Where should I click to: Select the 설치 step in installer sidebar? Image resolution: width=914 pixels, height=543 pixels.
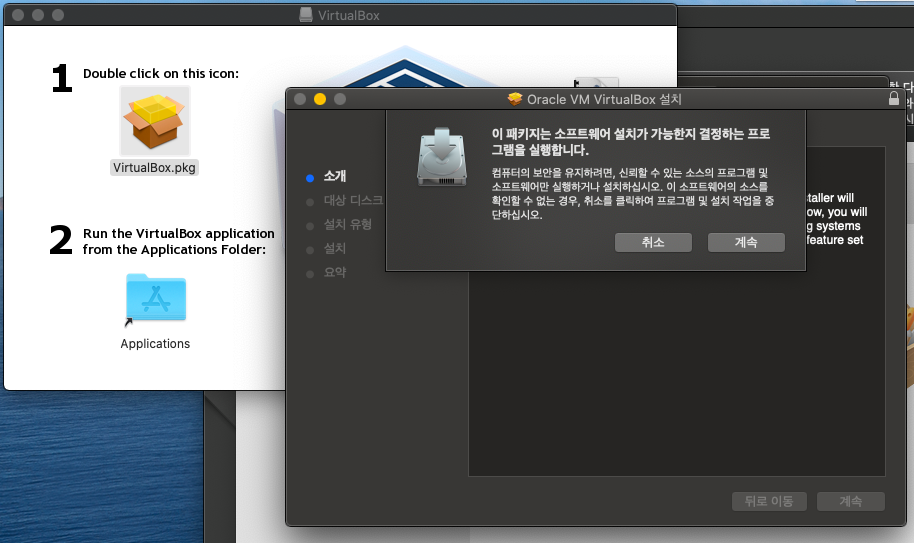(335, 249)
